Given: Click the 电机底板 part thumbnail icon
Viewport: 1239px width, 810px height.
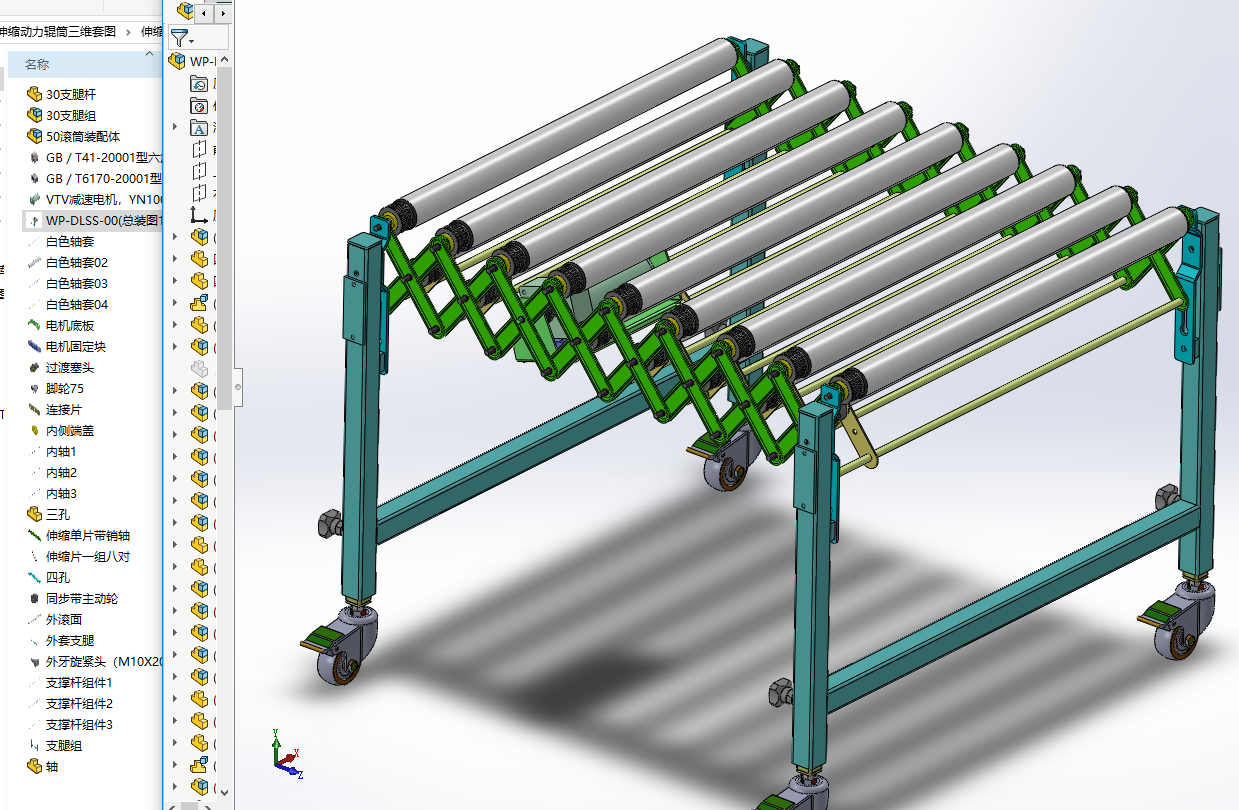Looking at the screenshot, I should [35, 325].
